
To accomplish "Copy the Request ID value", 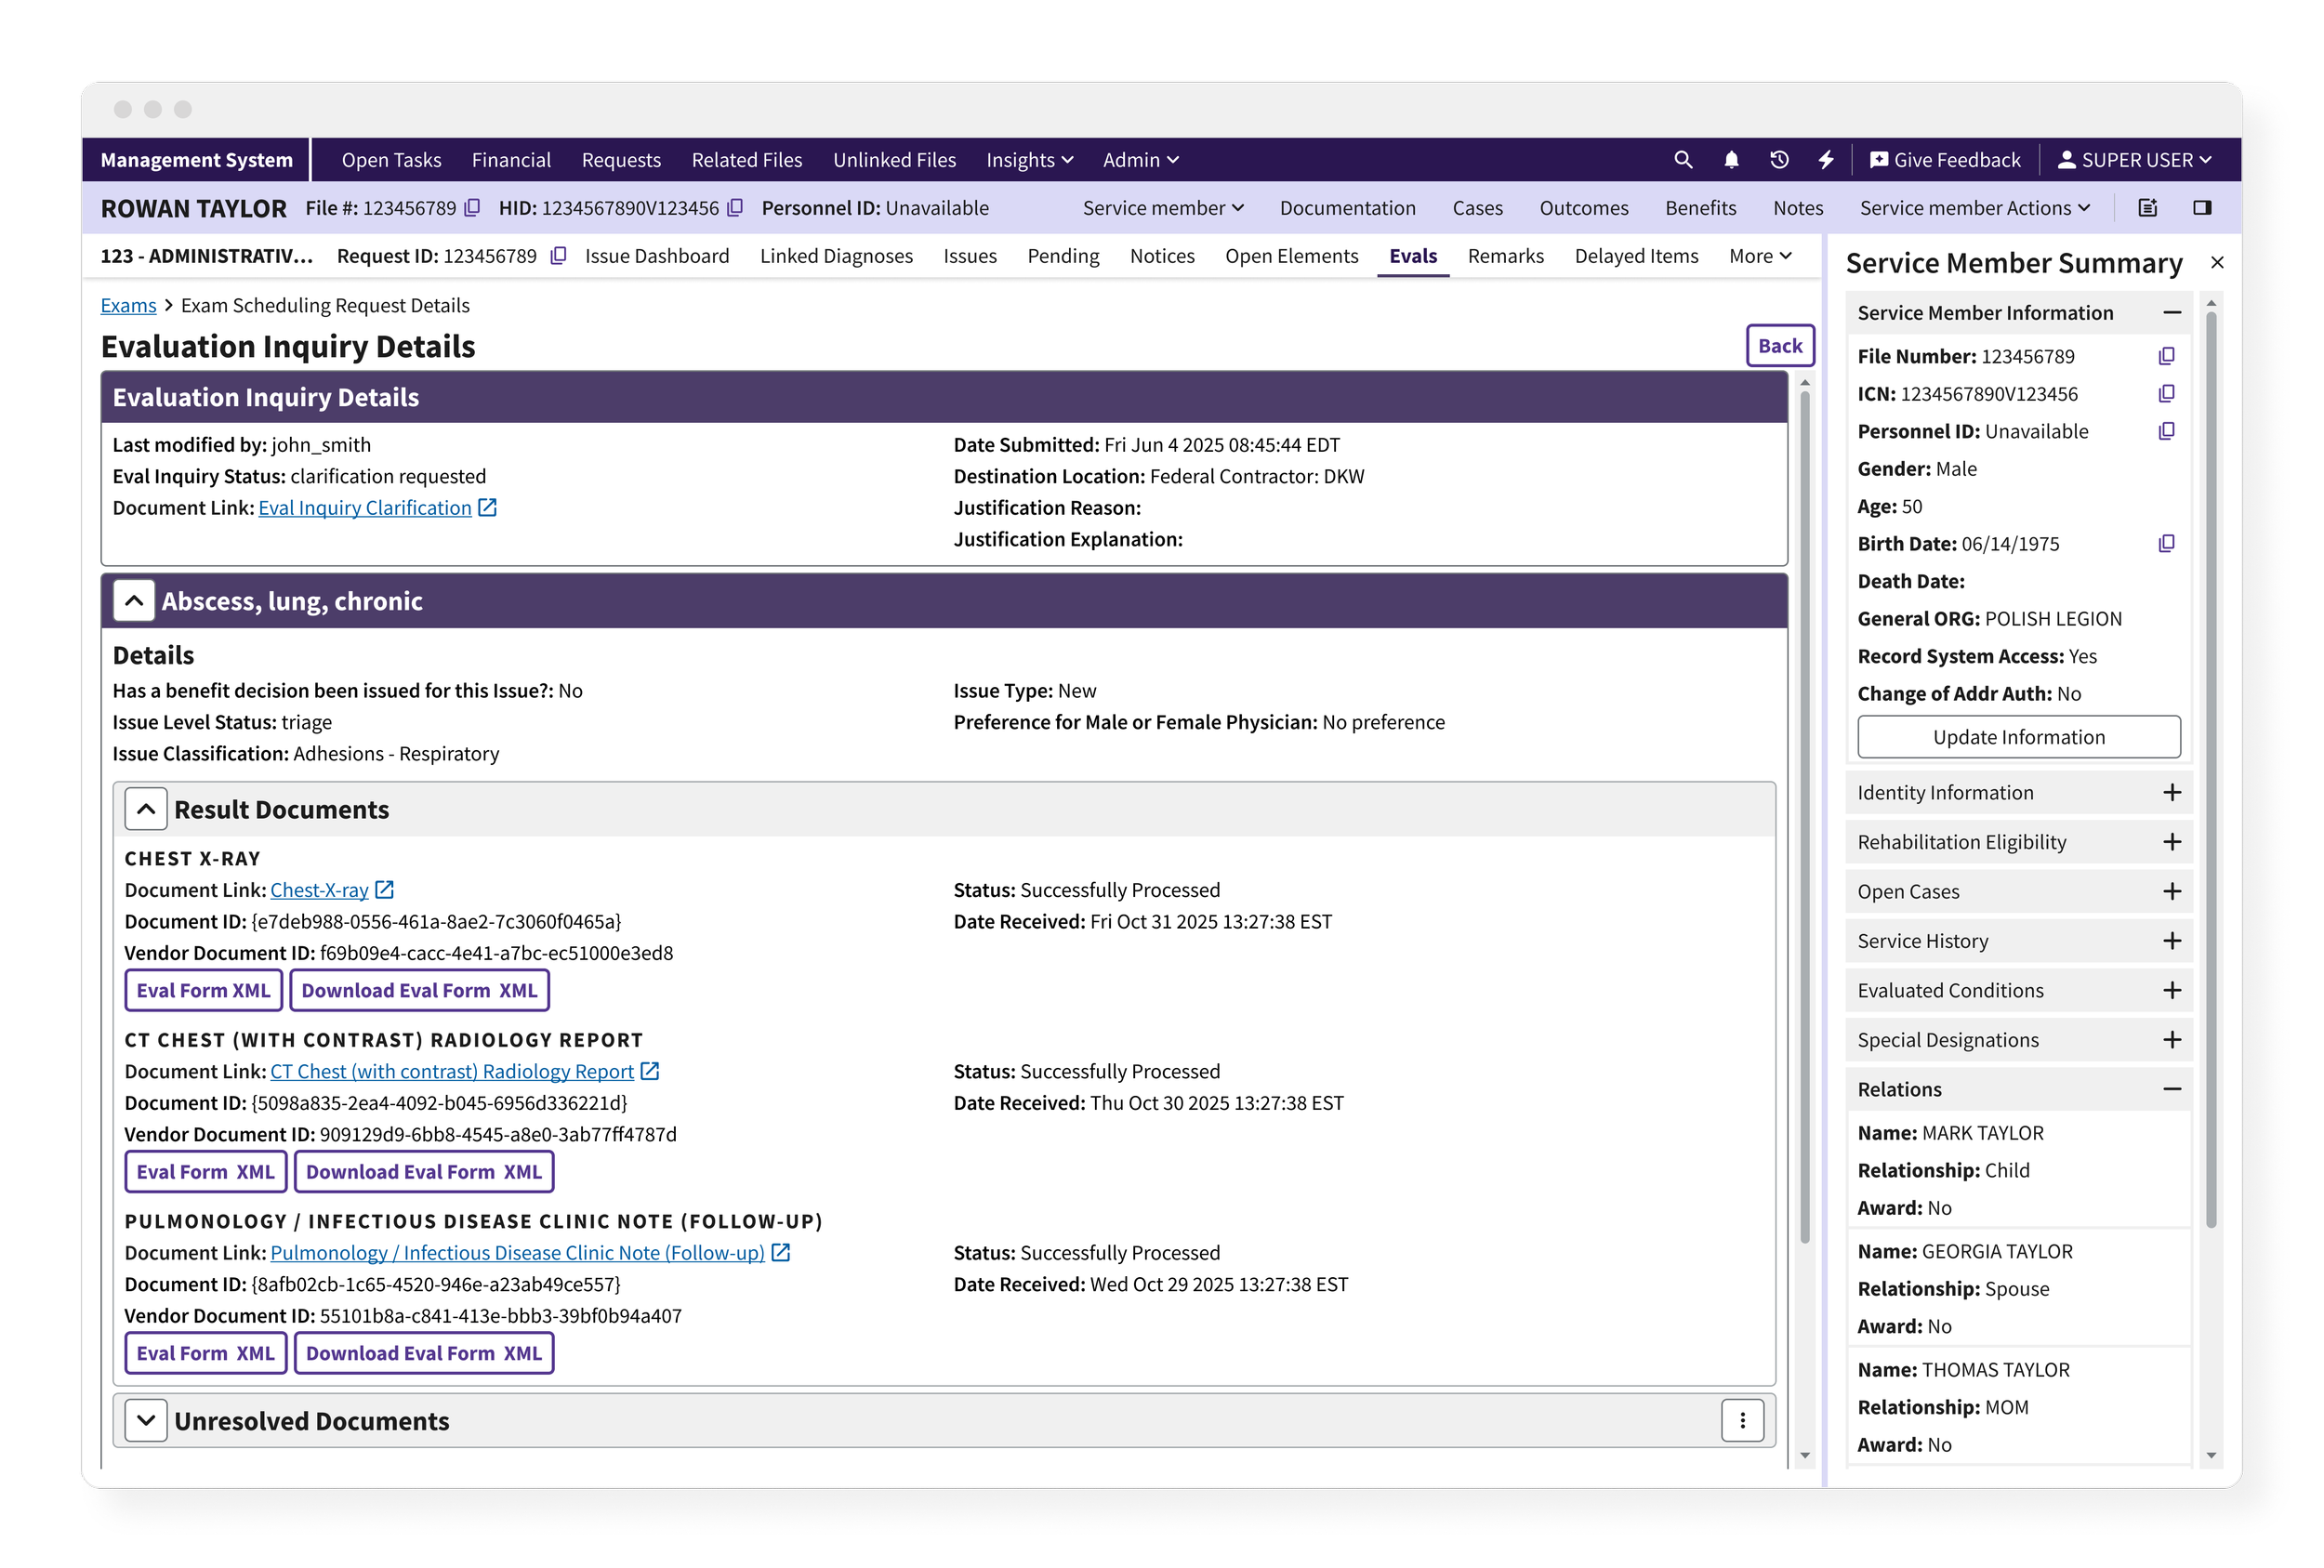I will (559, 256).
